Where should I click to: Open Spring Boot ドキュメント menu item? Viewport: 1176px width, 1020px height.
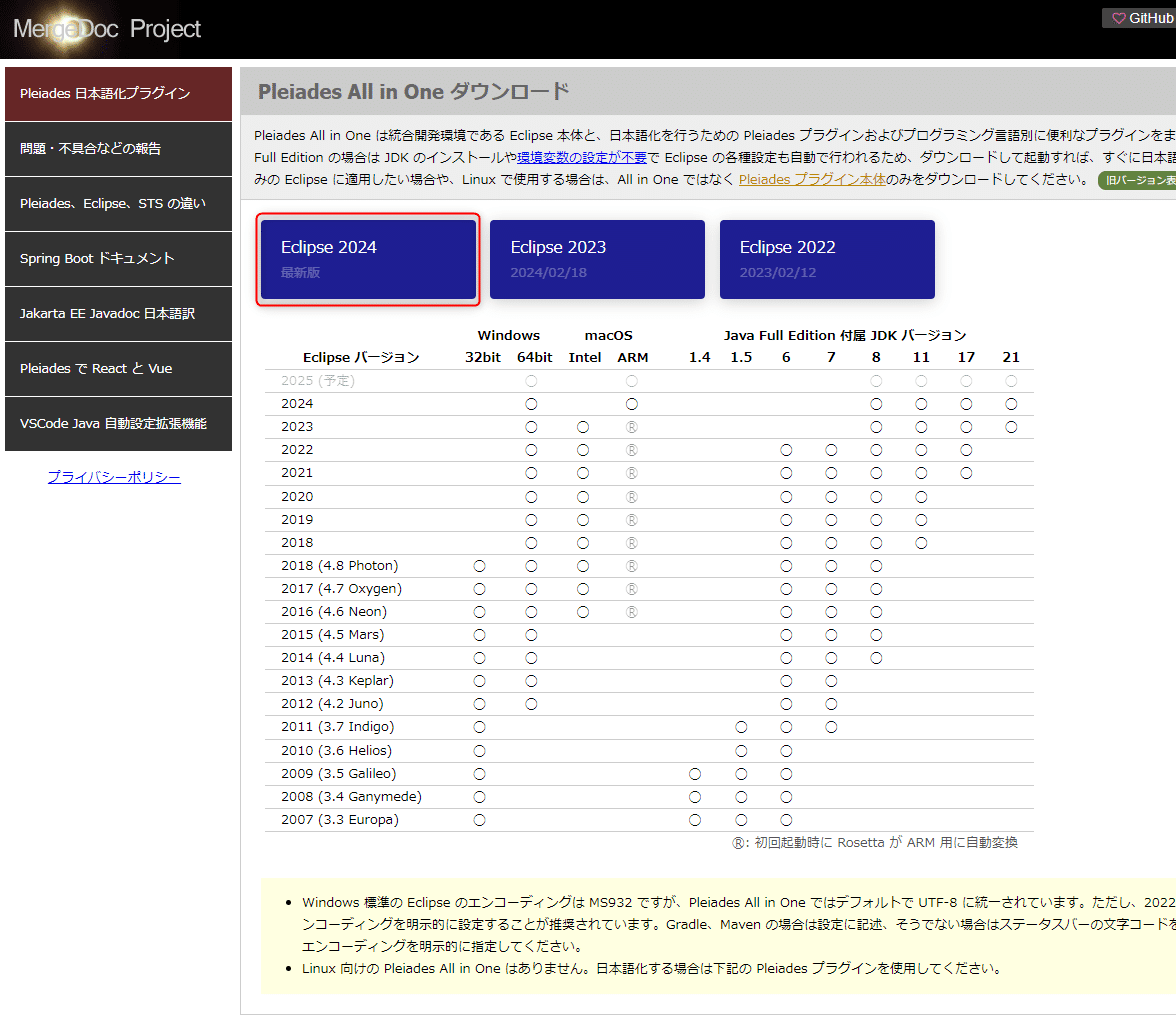pyautogui.click(x=118, y=259)
